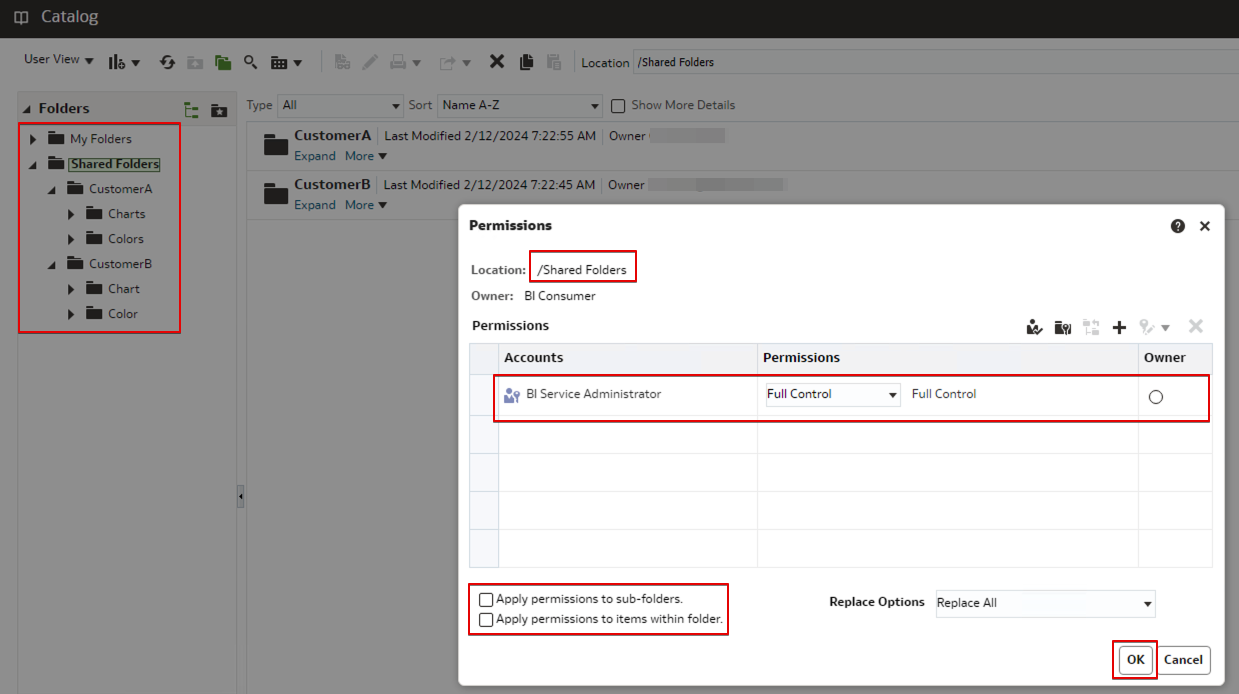Click the favorites folder star icon in Folders pane
This screenshot has height=694, width=1239.
coord(219,109)
